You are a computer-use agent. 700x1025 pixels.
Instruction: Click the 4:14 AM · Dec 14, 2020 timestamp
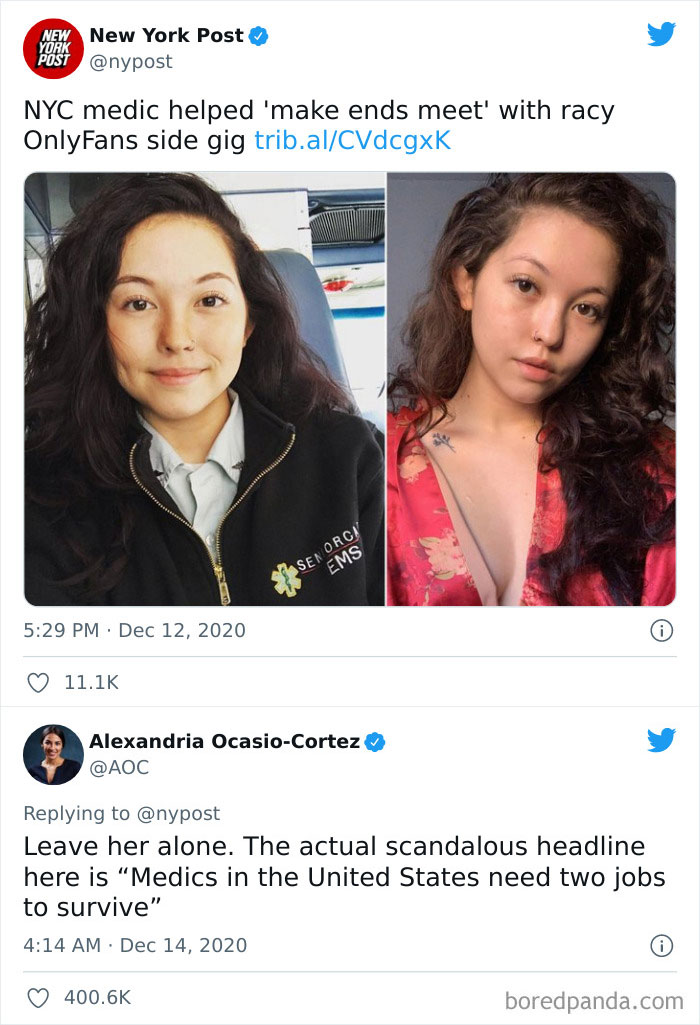(135, 945)
